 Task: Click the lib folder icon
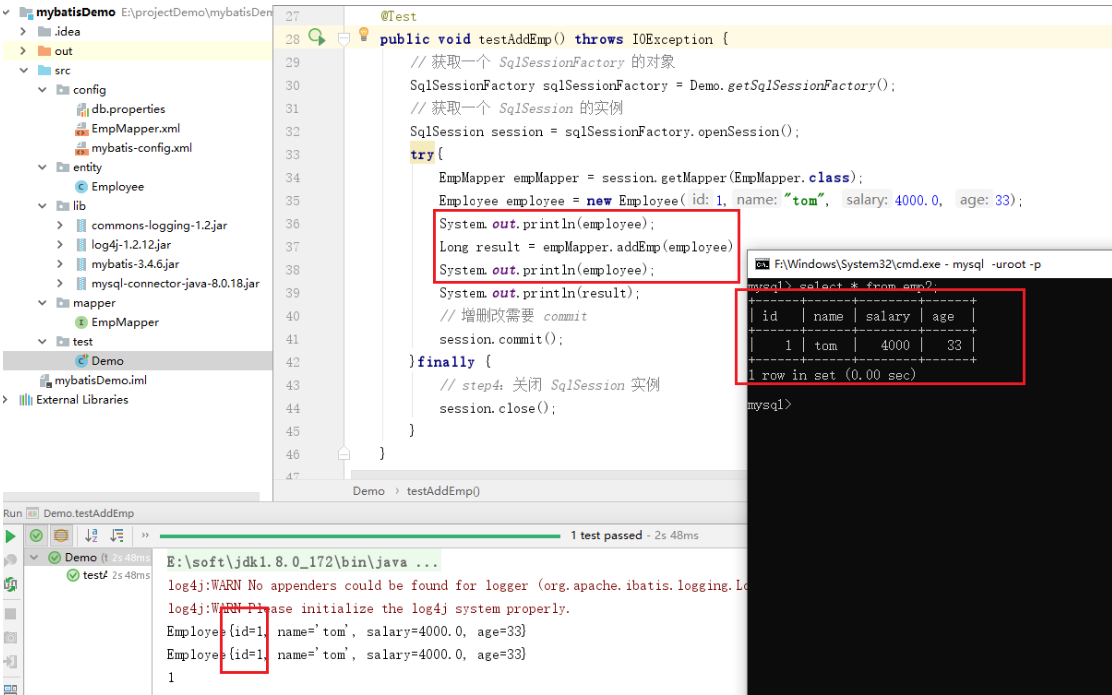[62, 206]
